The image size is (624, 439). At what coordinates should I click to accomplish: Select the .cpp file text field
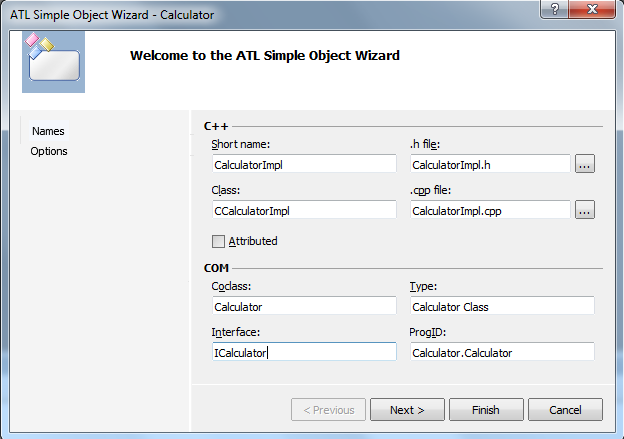(x=489, y=211)
